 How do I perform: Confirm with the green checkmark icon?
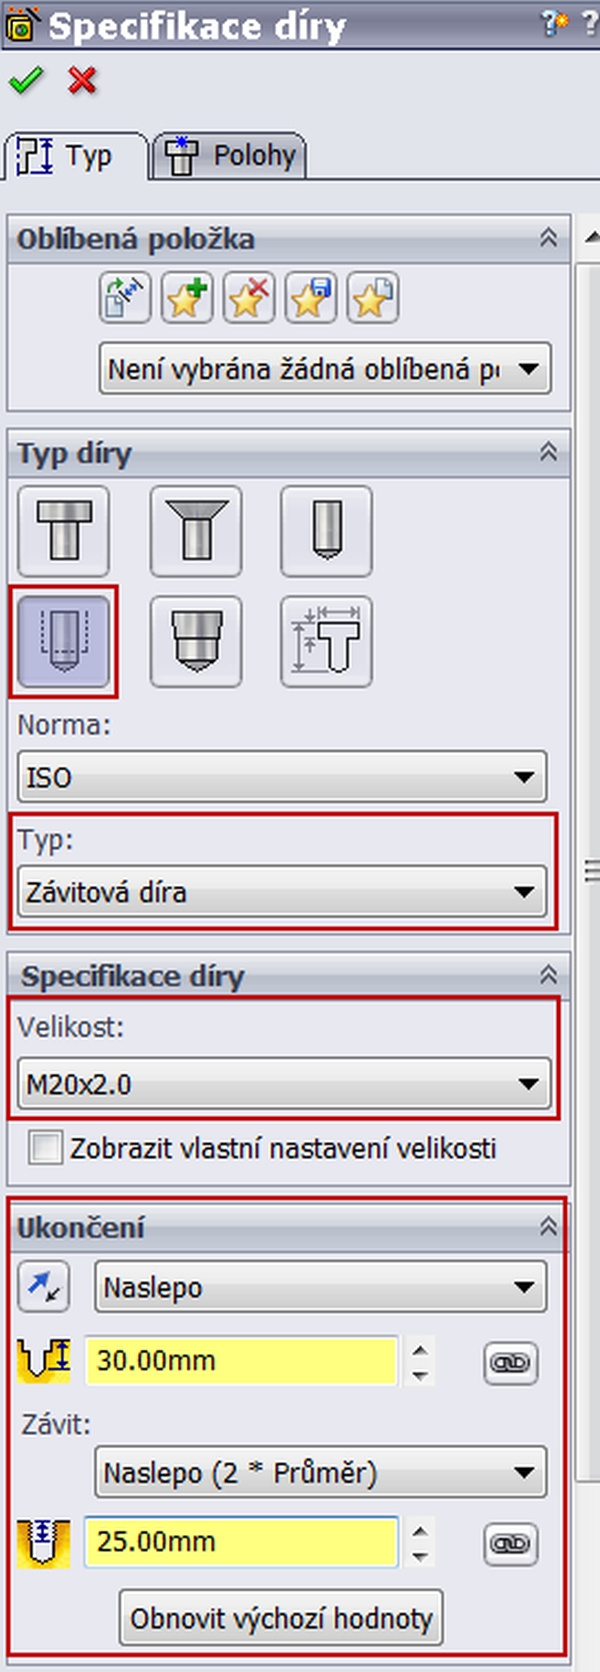[x=25, y=80]
